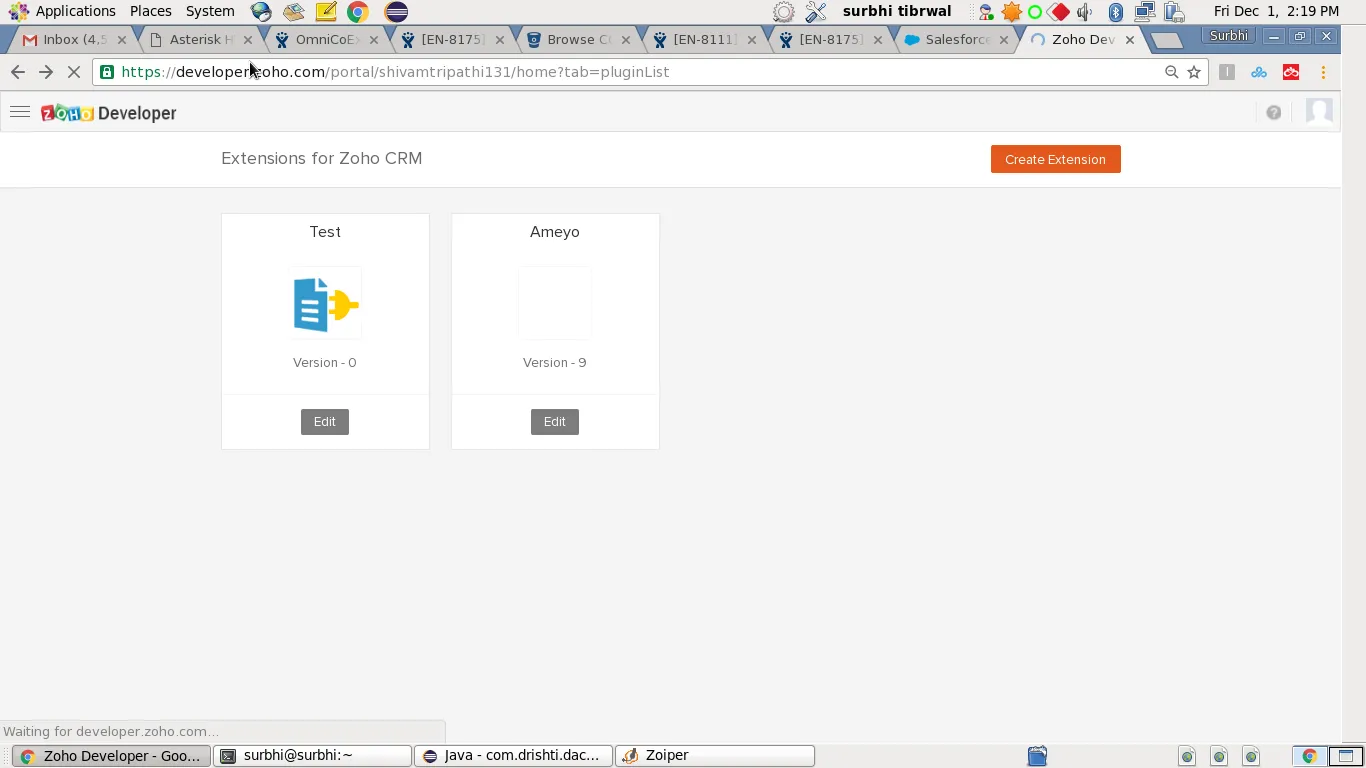Close the Zoho Developer browser tab

1130,40
